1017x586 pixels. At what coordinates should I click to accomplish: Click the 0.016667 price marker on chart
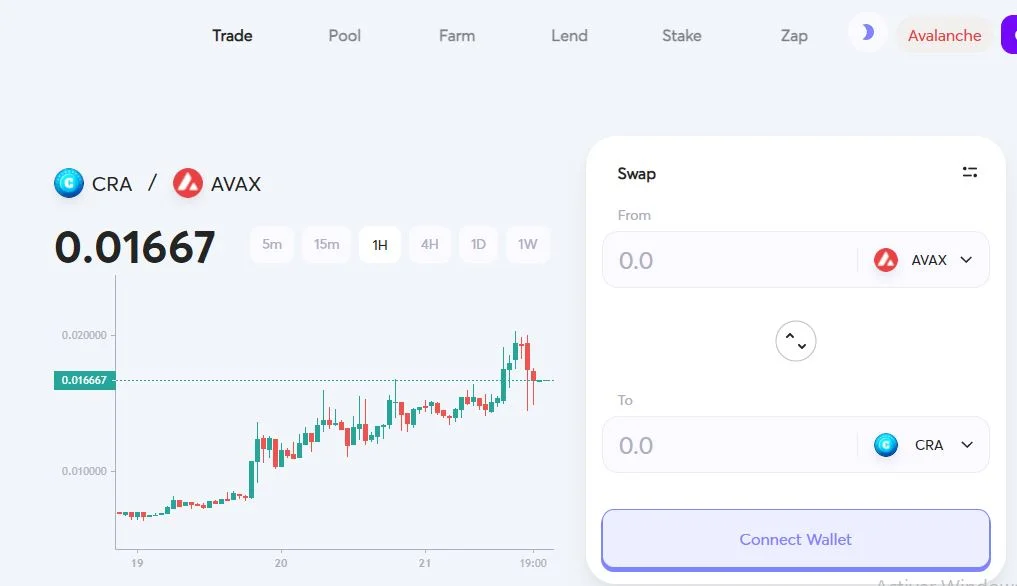point(85,380)
